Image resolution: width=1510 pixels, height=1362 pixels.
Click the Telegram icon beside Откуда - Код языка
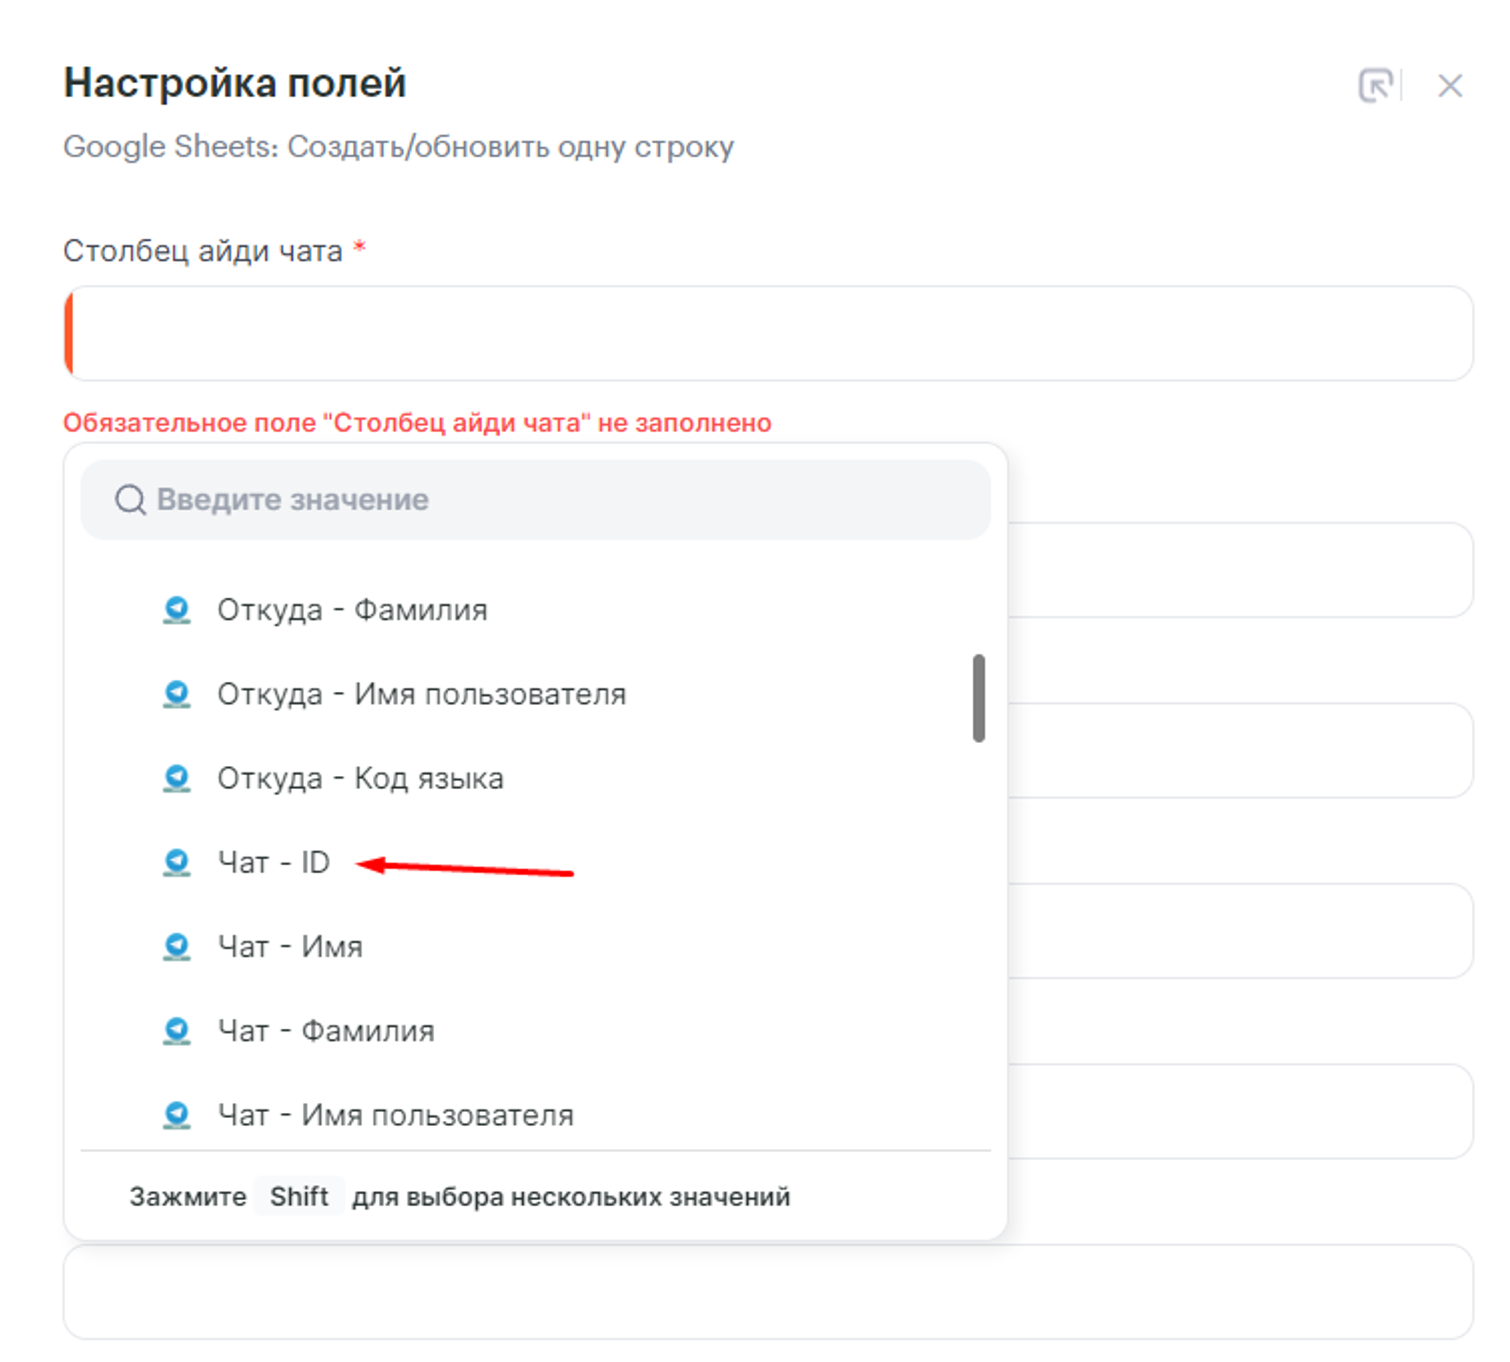177,778
